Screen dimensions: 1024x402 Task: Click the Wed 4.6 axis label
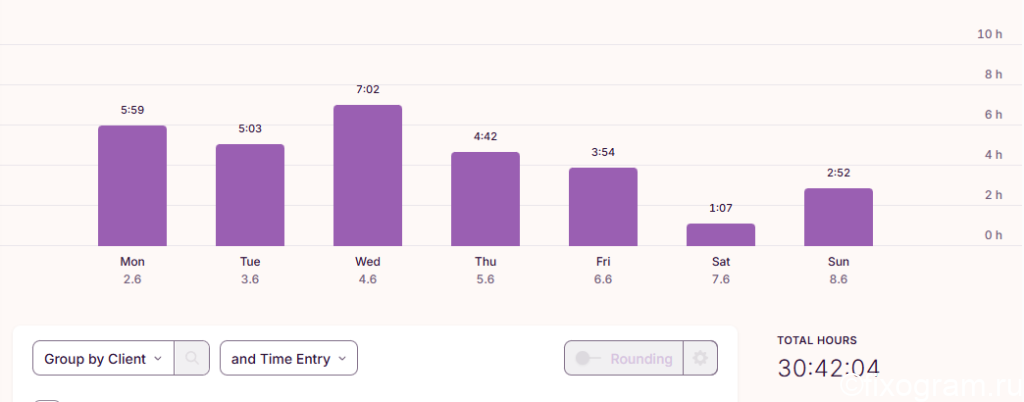(368, 270)
